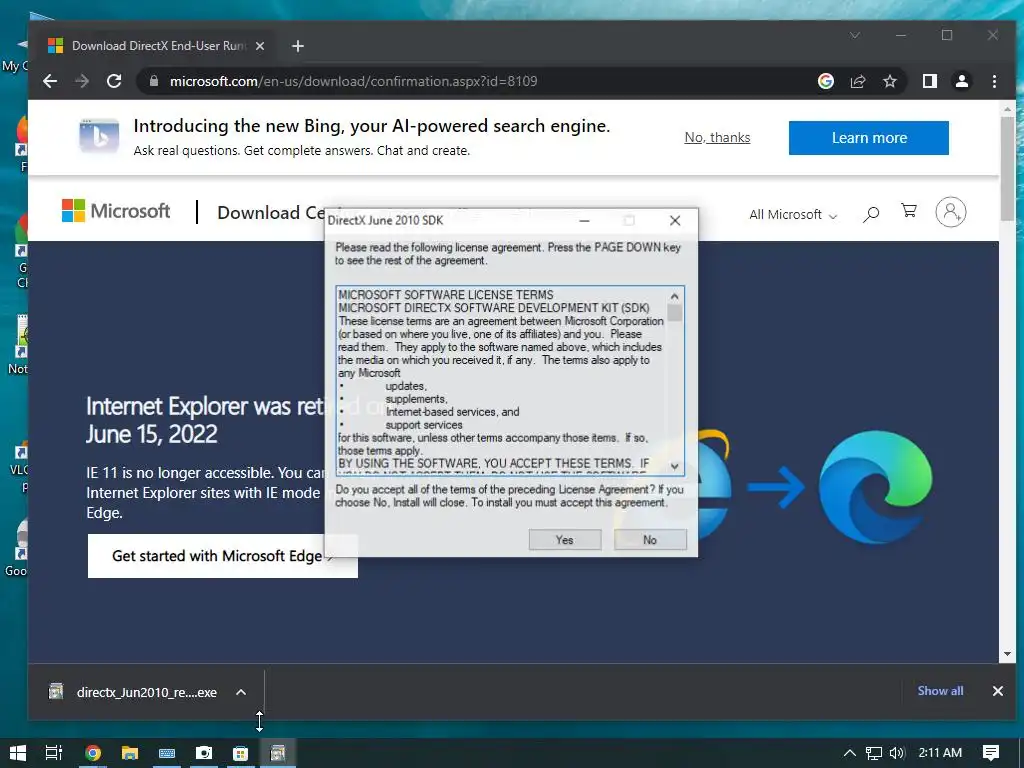Open the Chrome side panel icon
1024x768 pixels.
(x=930, y=81)
